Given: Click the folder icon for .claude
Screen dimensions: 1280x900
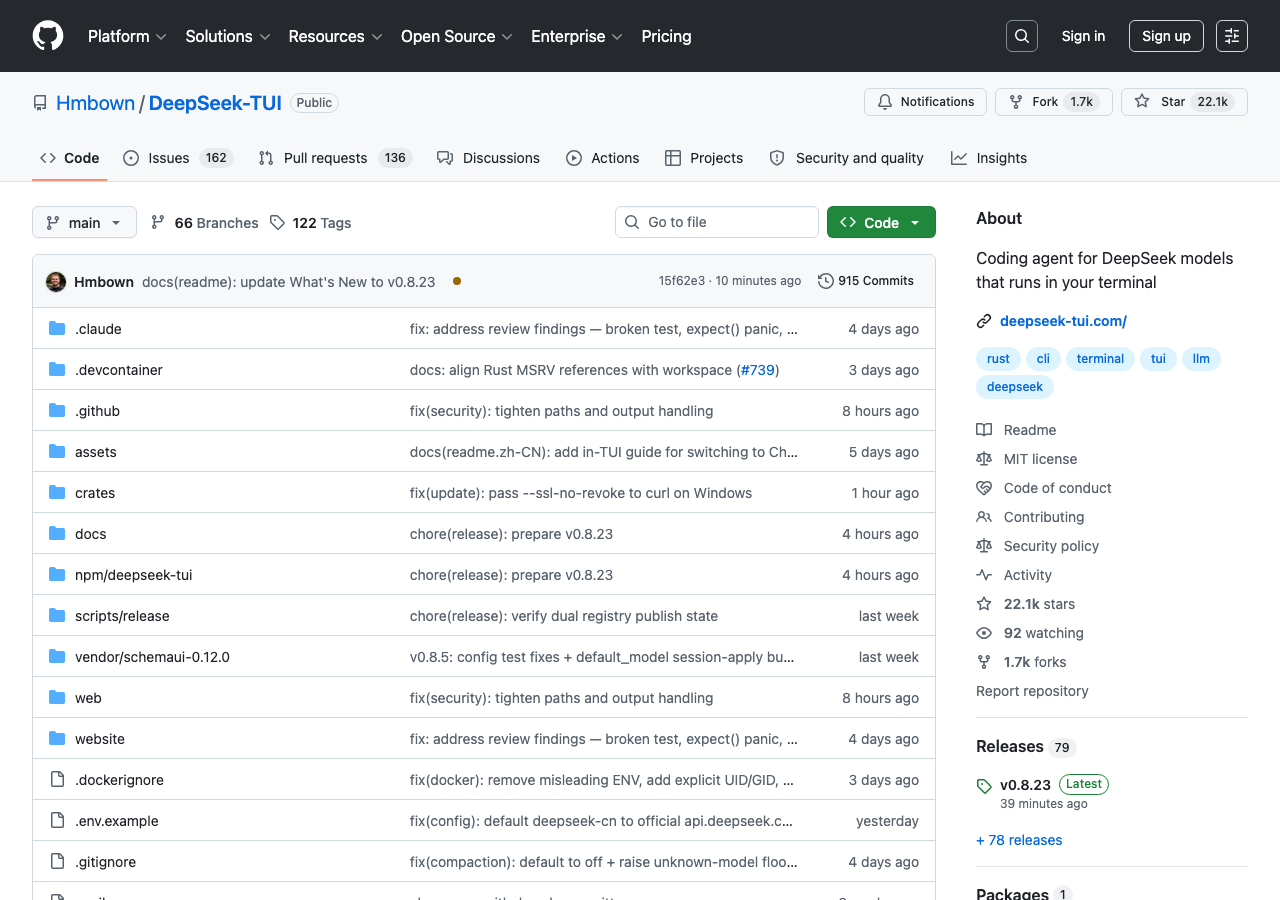Looking at the screenshot, I should 57,329.
